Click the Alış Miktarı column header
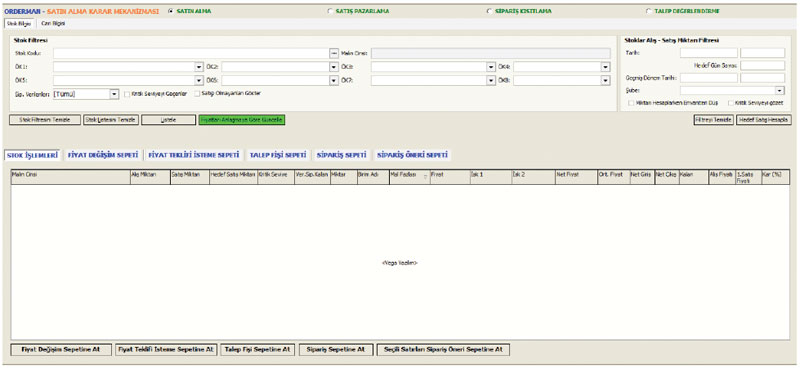The width and height of the screenshot is (800, 369). click(150, 177)
